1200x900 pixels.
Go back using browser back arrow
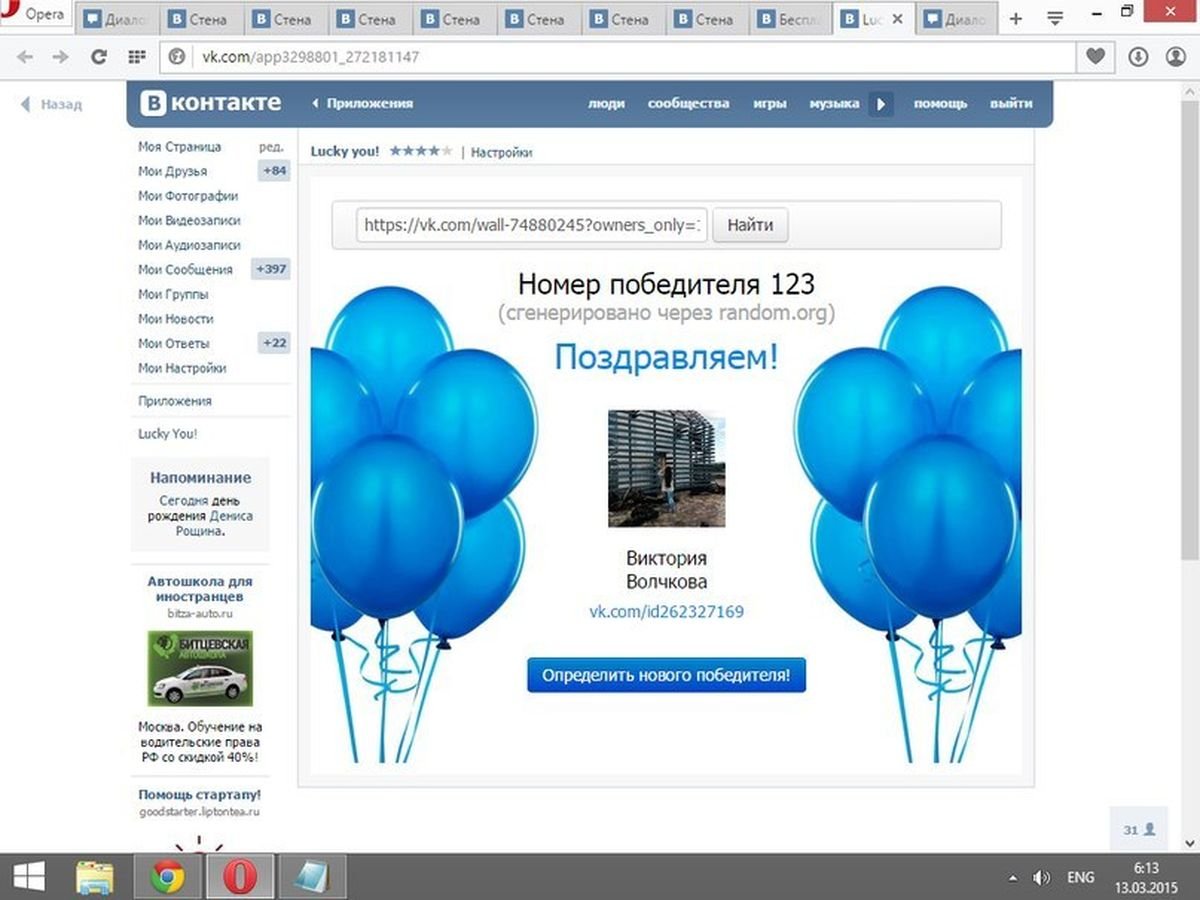[24, 58]
